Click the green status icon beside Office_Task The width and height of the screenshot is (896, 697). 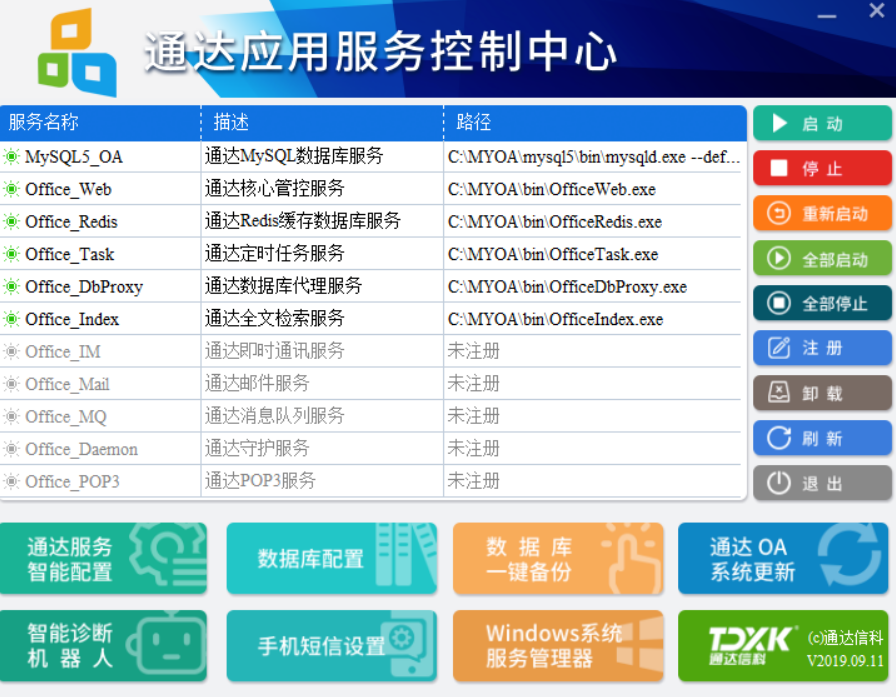[11, 254]
